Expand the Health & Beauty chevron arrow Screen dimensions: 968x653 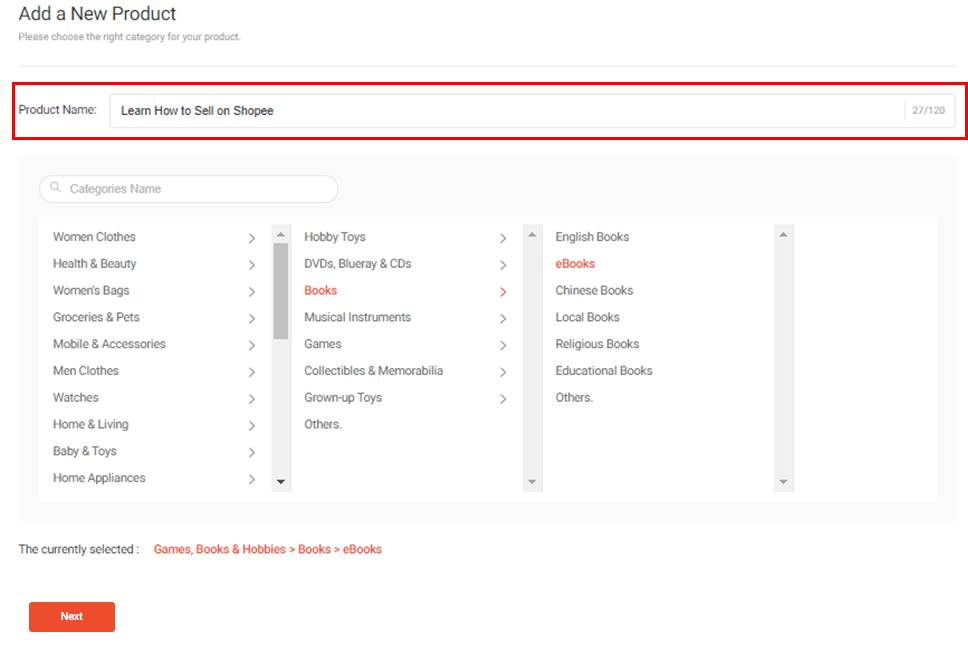(251, 265)
